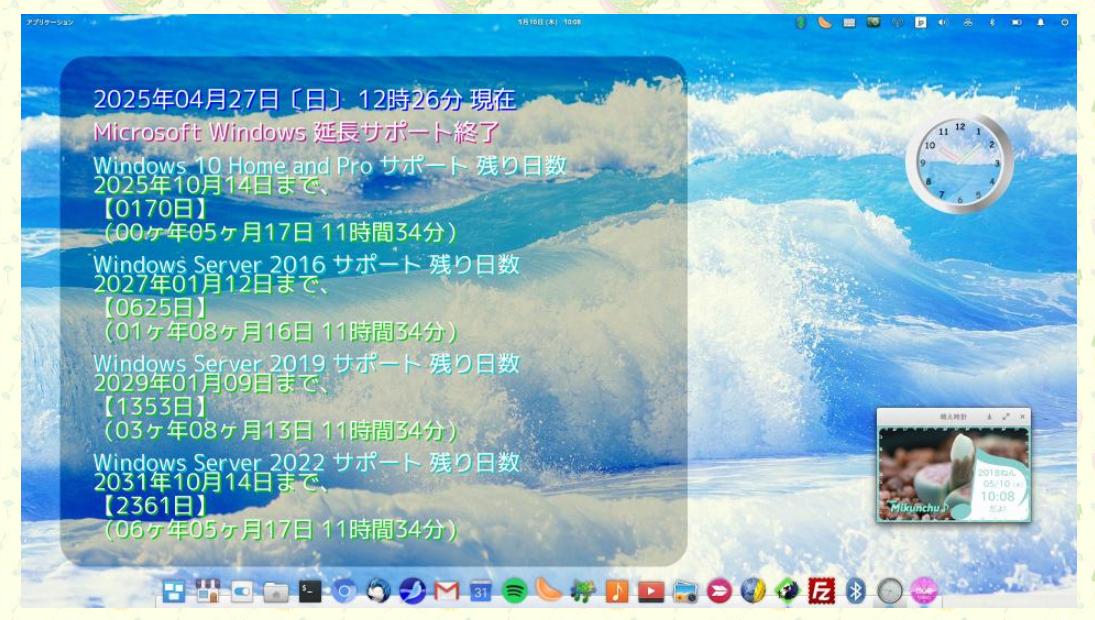
Task: Open the green diamond icon in dock
Action: pos(787,591)
